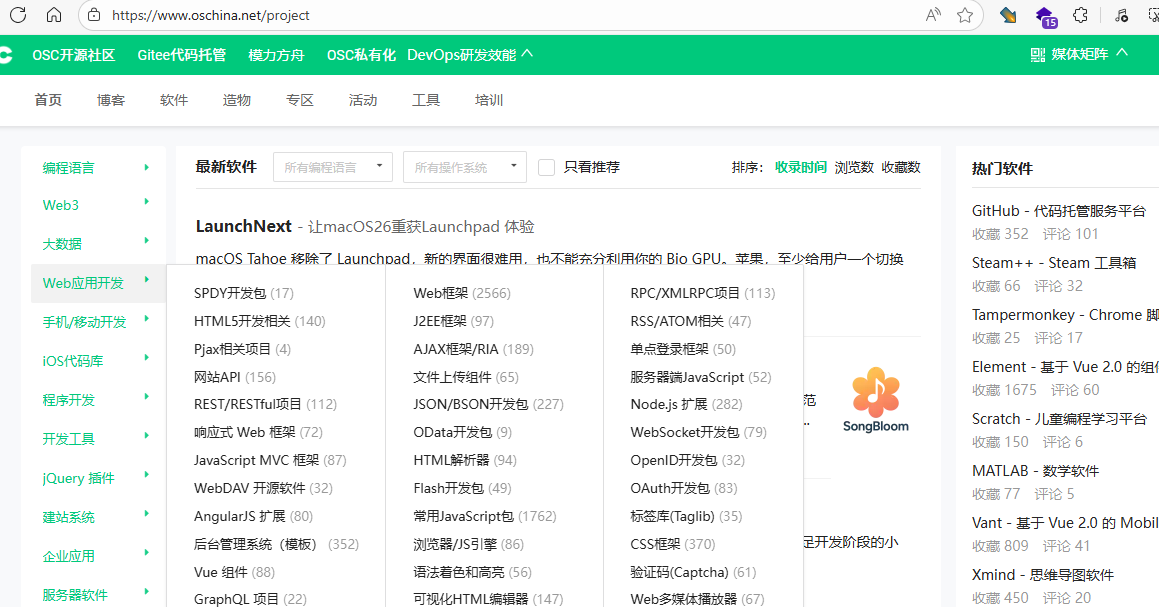This screenshot has width=1159, height=607.
Task: Open the LaunchNext project title
Action: [243, 226]
